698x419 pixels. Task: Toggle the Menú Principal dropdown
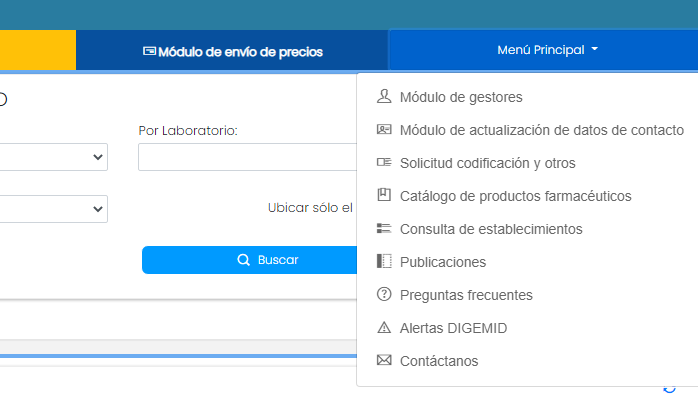547,50
